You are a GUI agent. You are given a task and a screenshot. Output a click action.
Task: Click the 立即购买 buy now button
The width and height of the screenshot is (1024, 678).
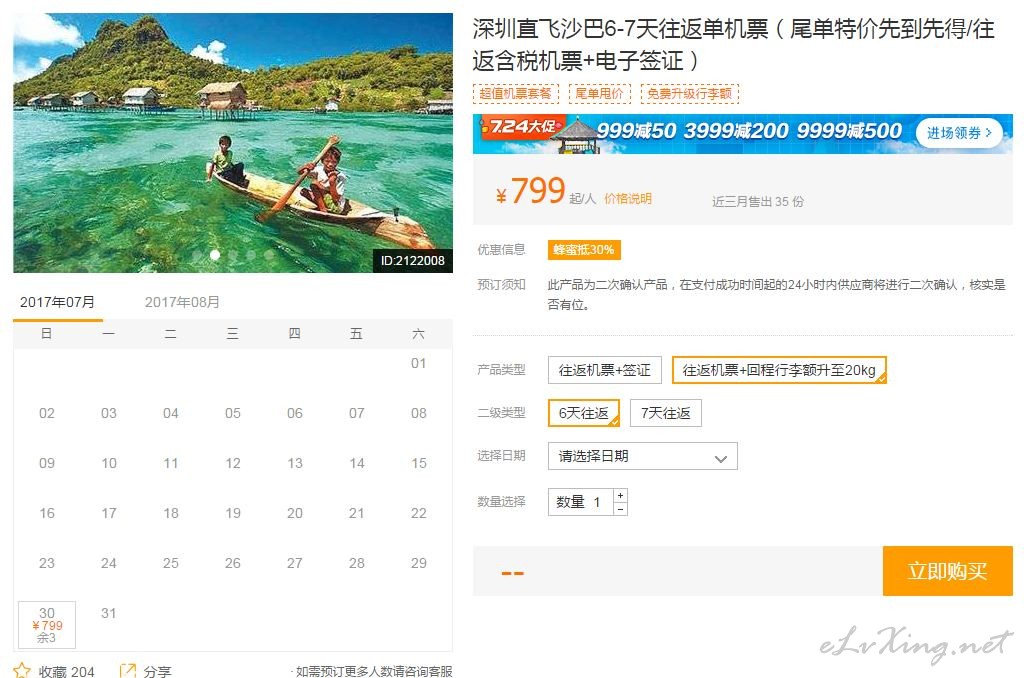click(x=948, y=571)
